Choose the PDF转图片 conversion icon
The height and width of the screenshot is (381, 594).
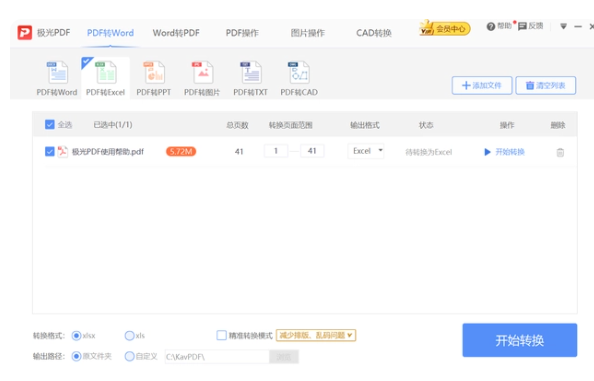click(x=202, y=73)
